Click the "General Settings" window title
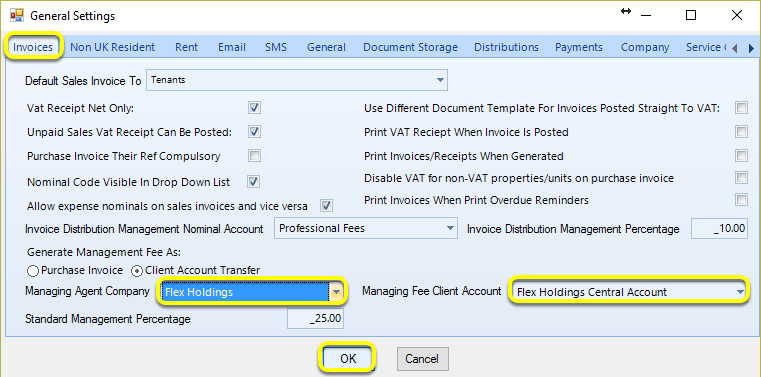Viewport: 761px width, 377px height. coord(73,16)
